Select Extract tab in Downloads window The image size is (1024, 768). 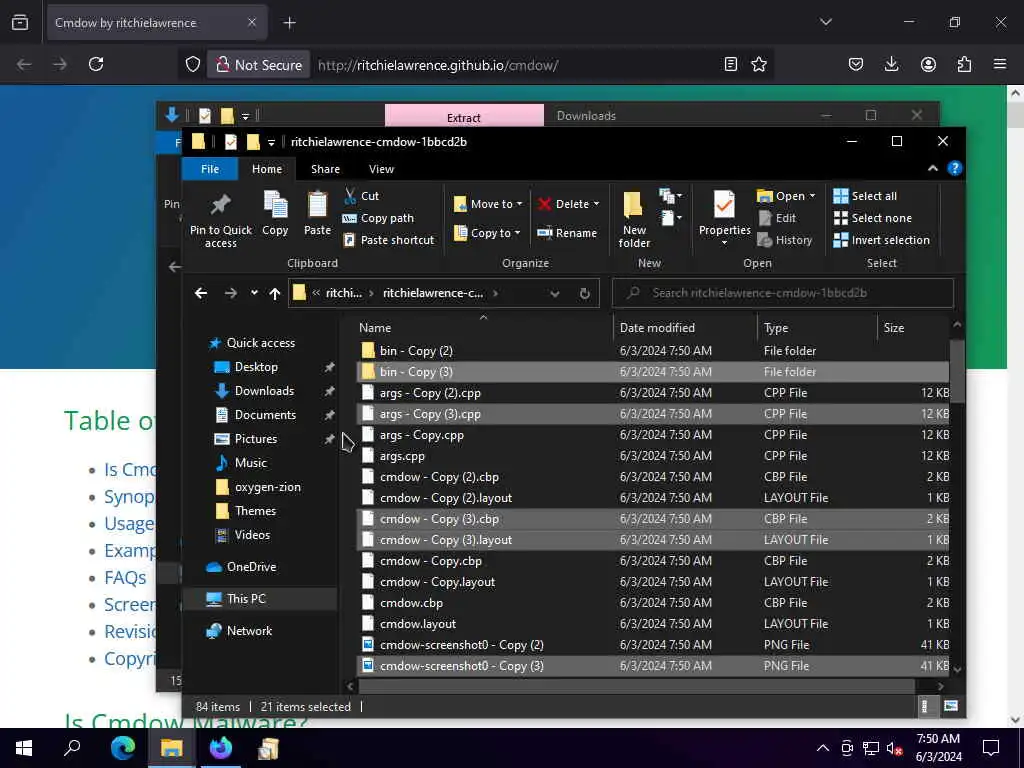(464, 116)
